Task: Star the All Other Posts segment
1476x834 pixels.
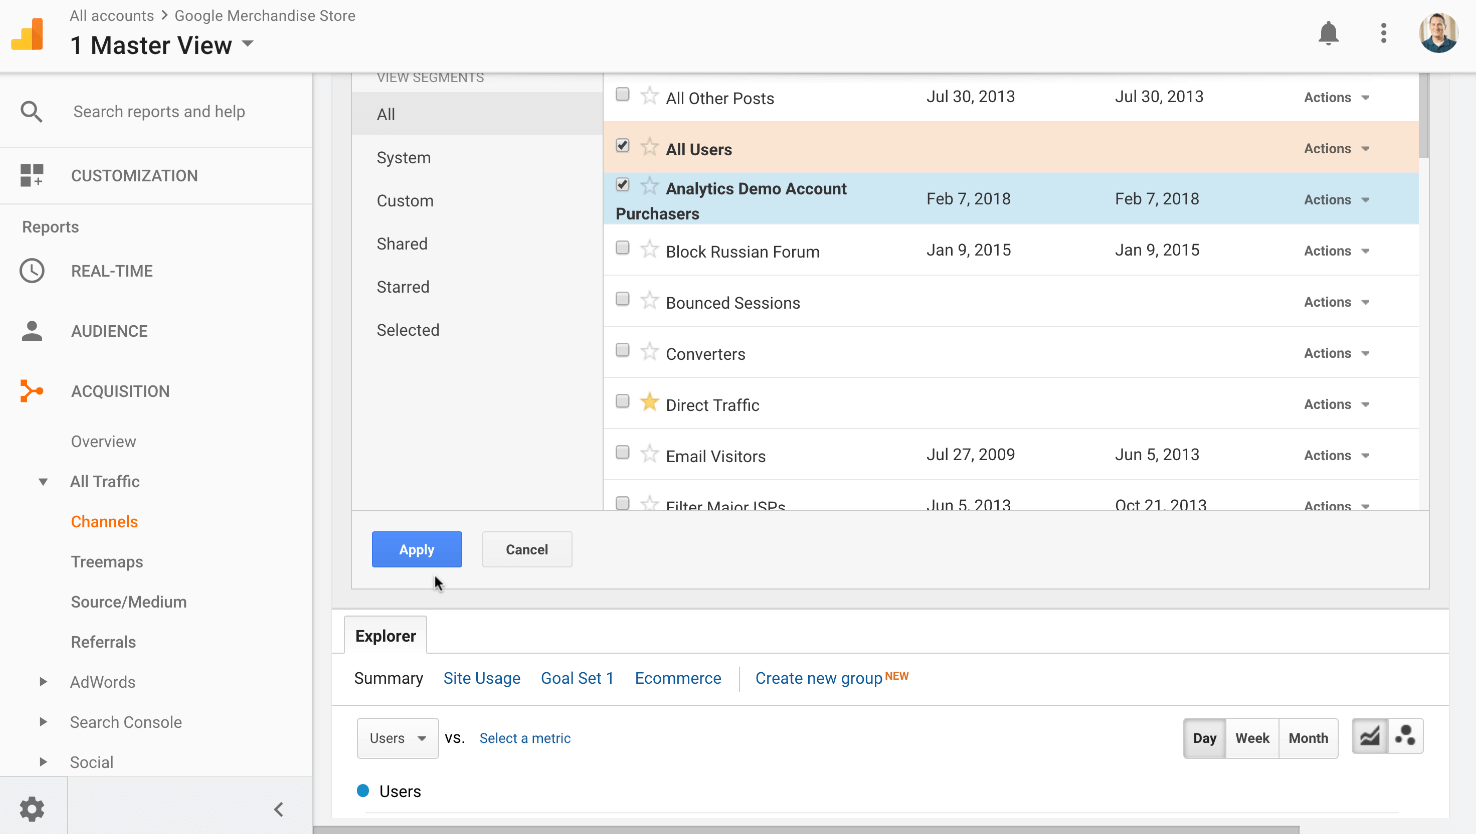Action: pyautogui.click(x=649, y=96)
